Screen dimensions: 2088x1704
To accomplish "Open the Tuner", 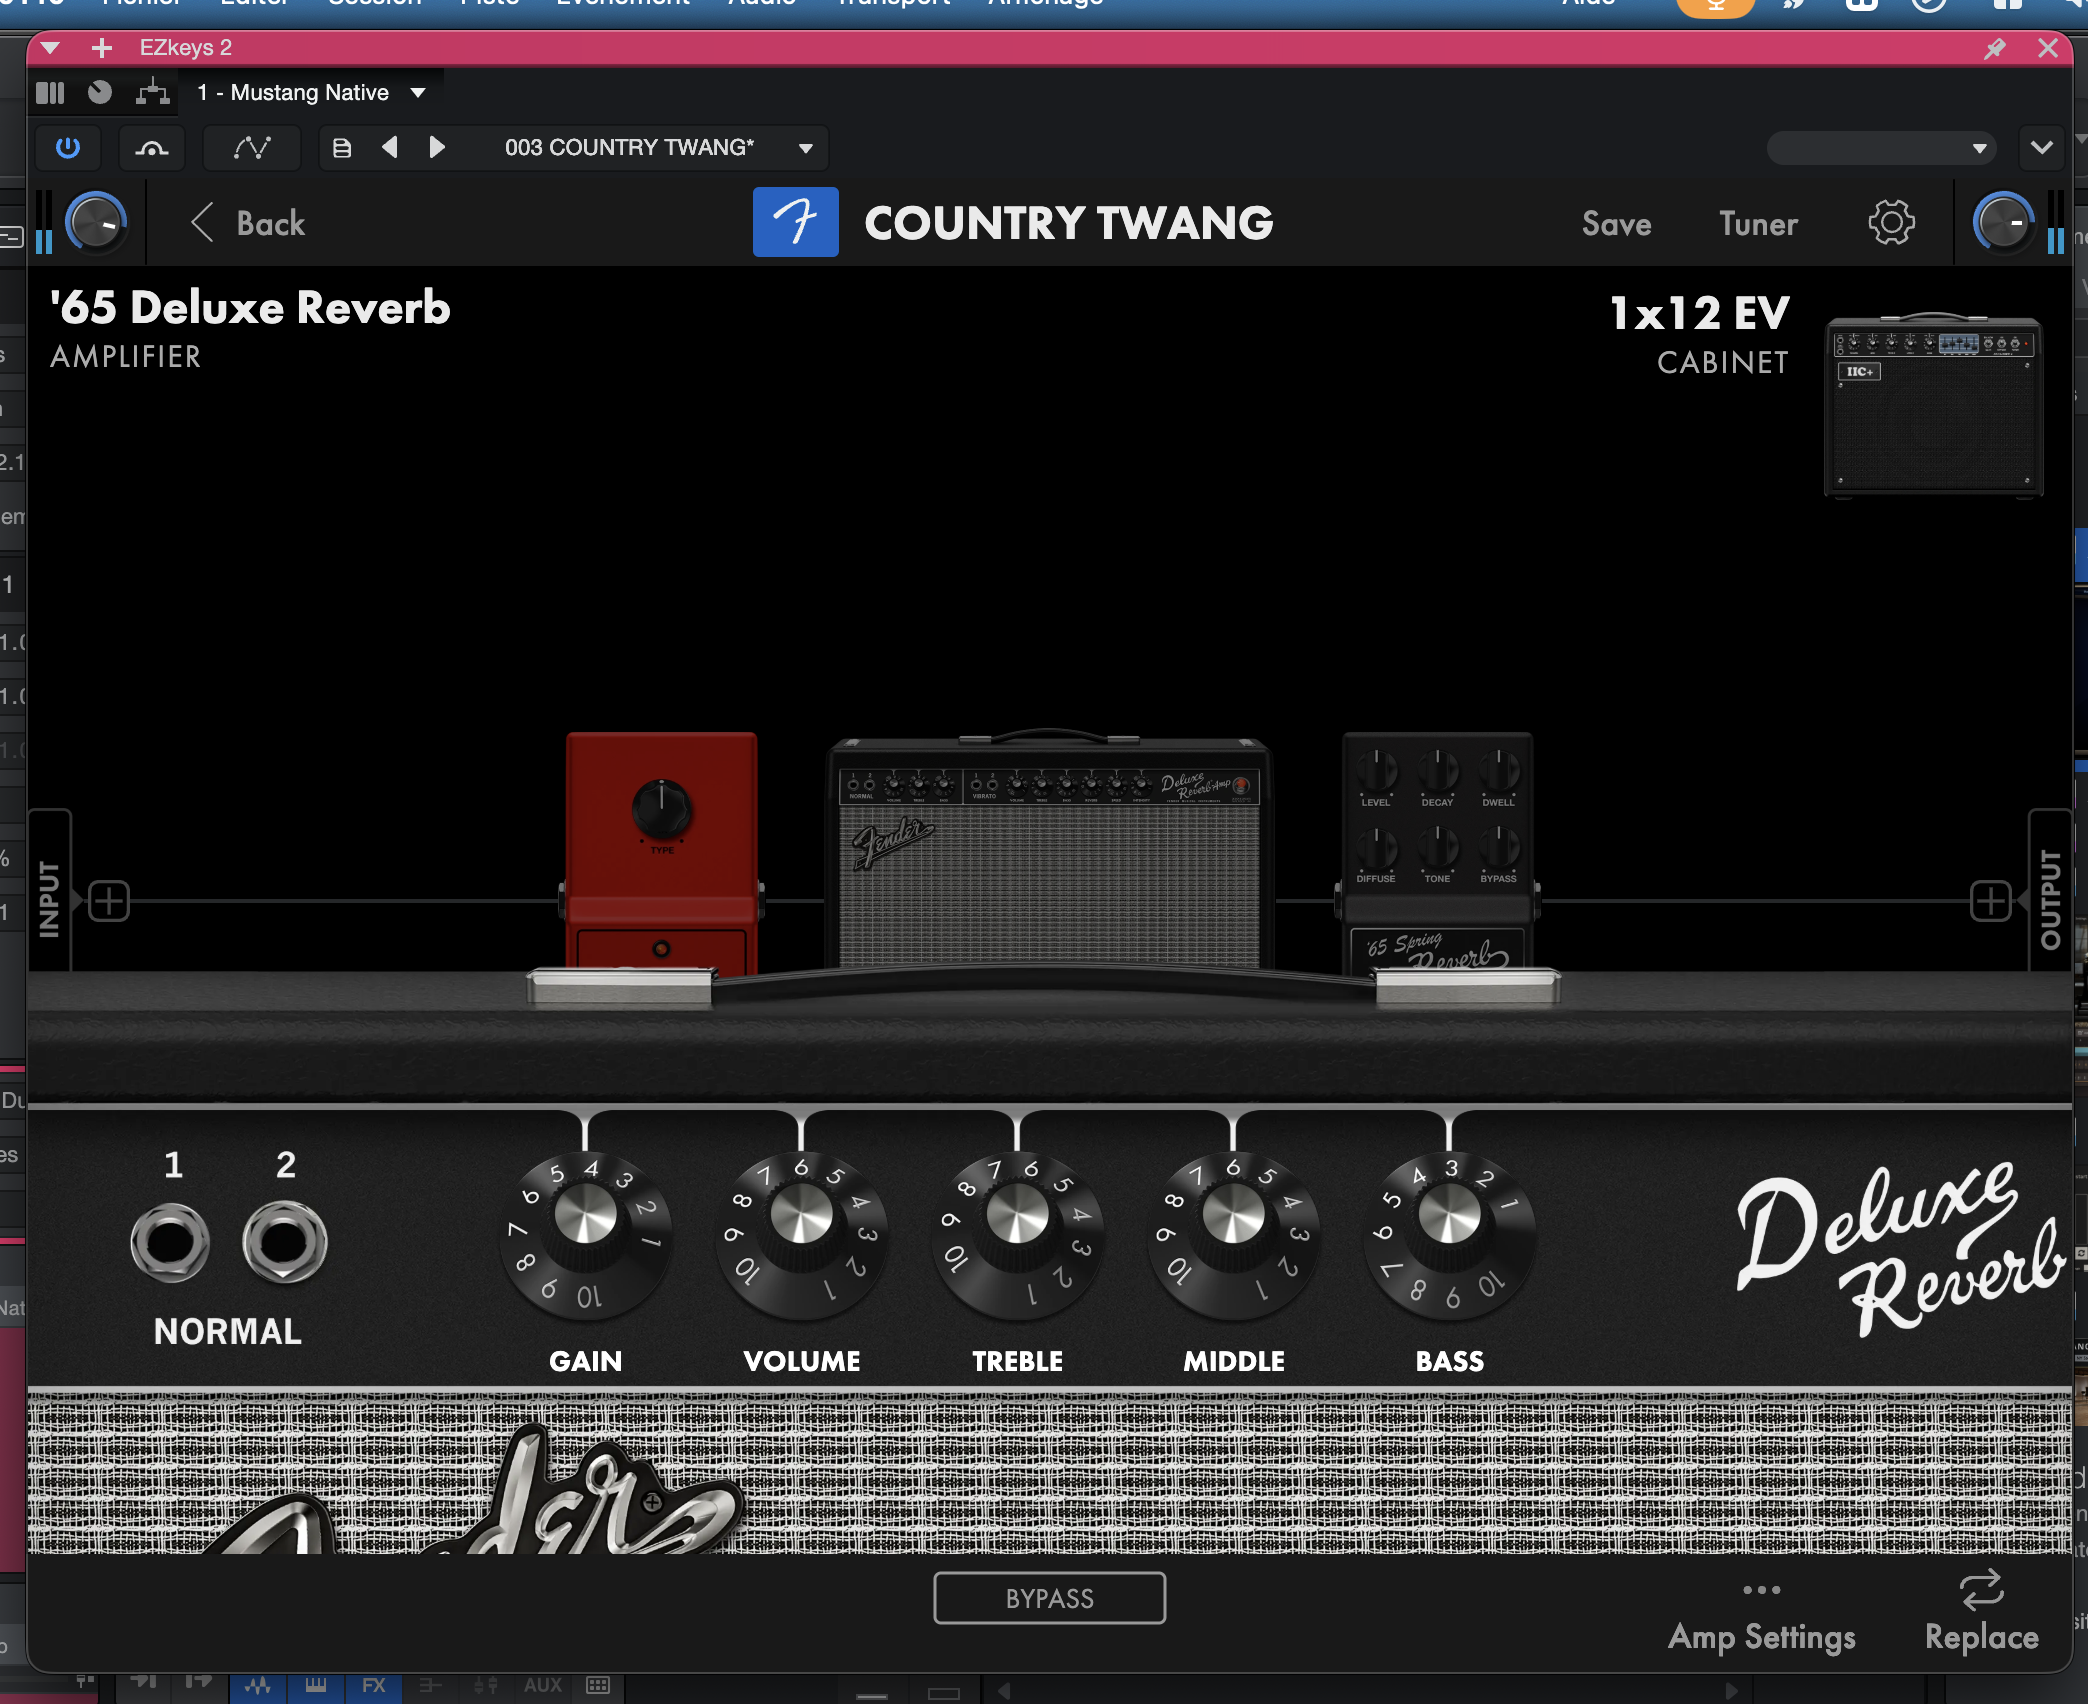I will coord(1758,223).
